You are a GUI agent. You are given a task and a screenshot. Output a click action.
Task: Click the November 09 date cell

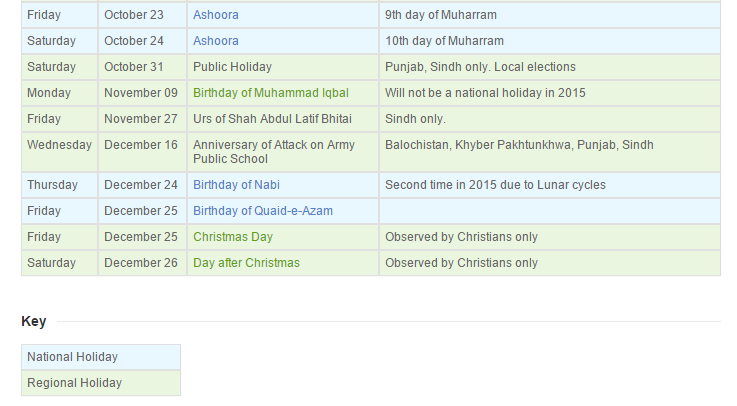click(142, 93)
